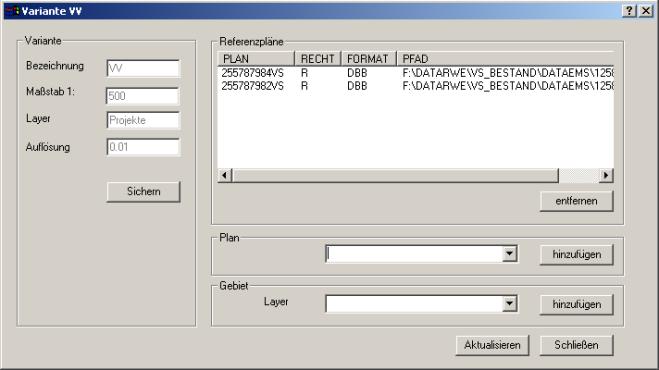659x370 pixels.
Task: Select row 255787984VS in reference list
Action: pos(416,73)
